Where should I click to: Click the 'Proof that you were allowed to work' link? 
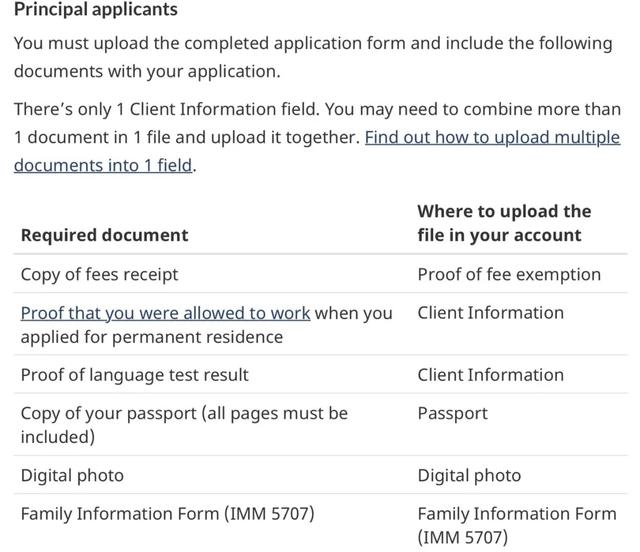click(165, 313)
